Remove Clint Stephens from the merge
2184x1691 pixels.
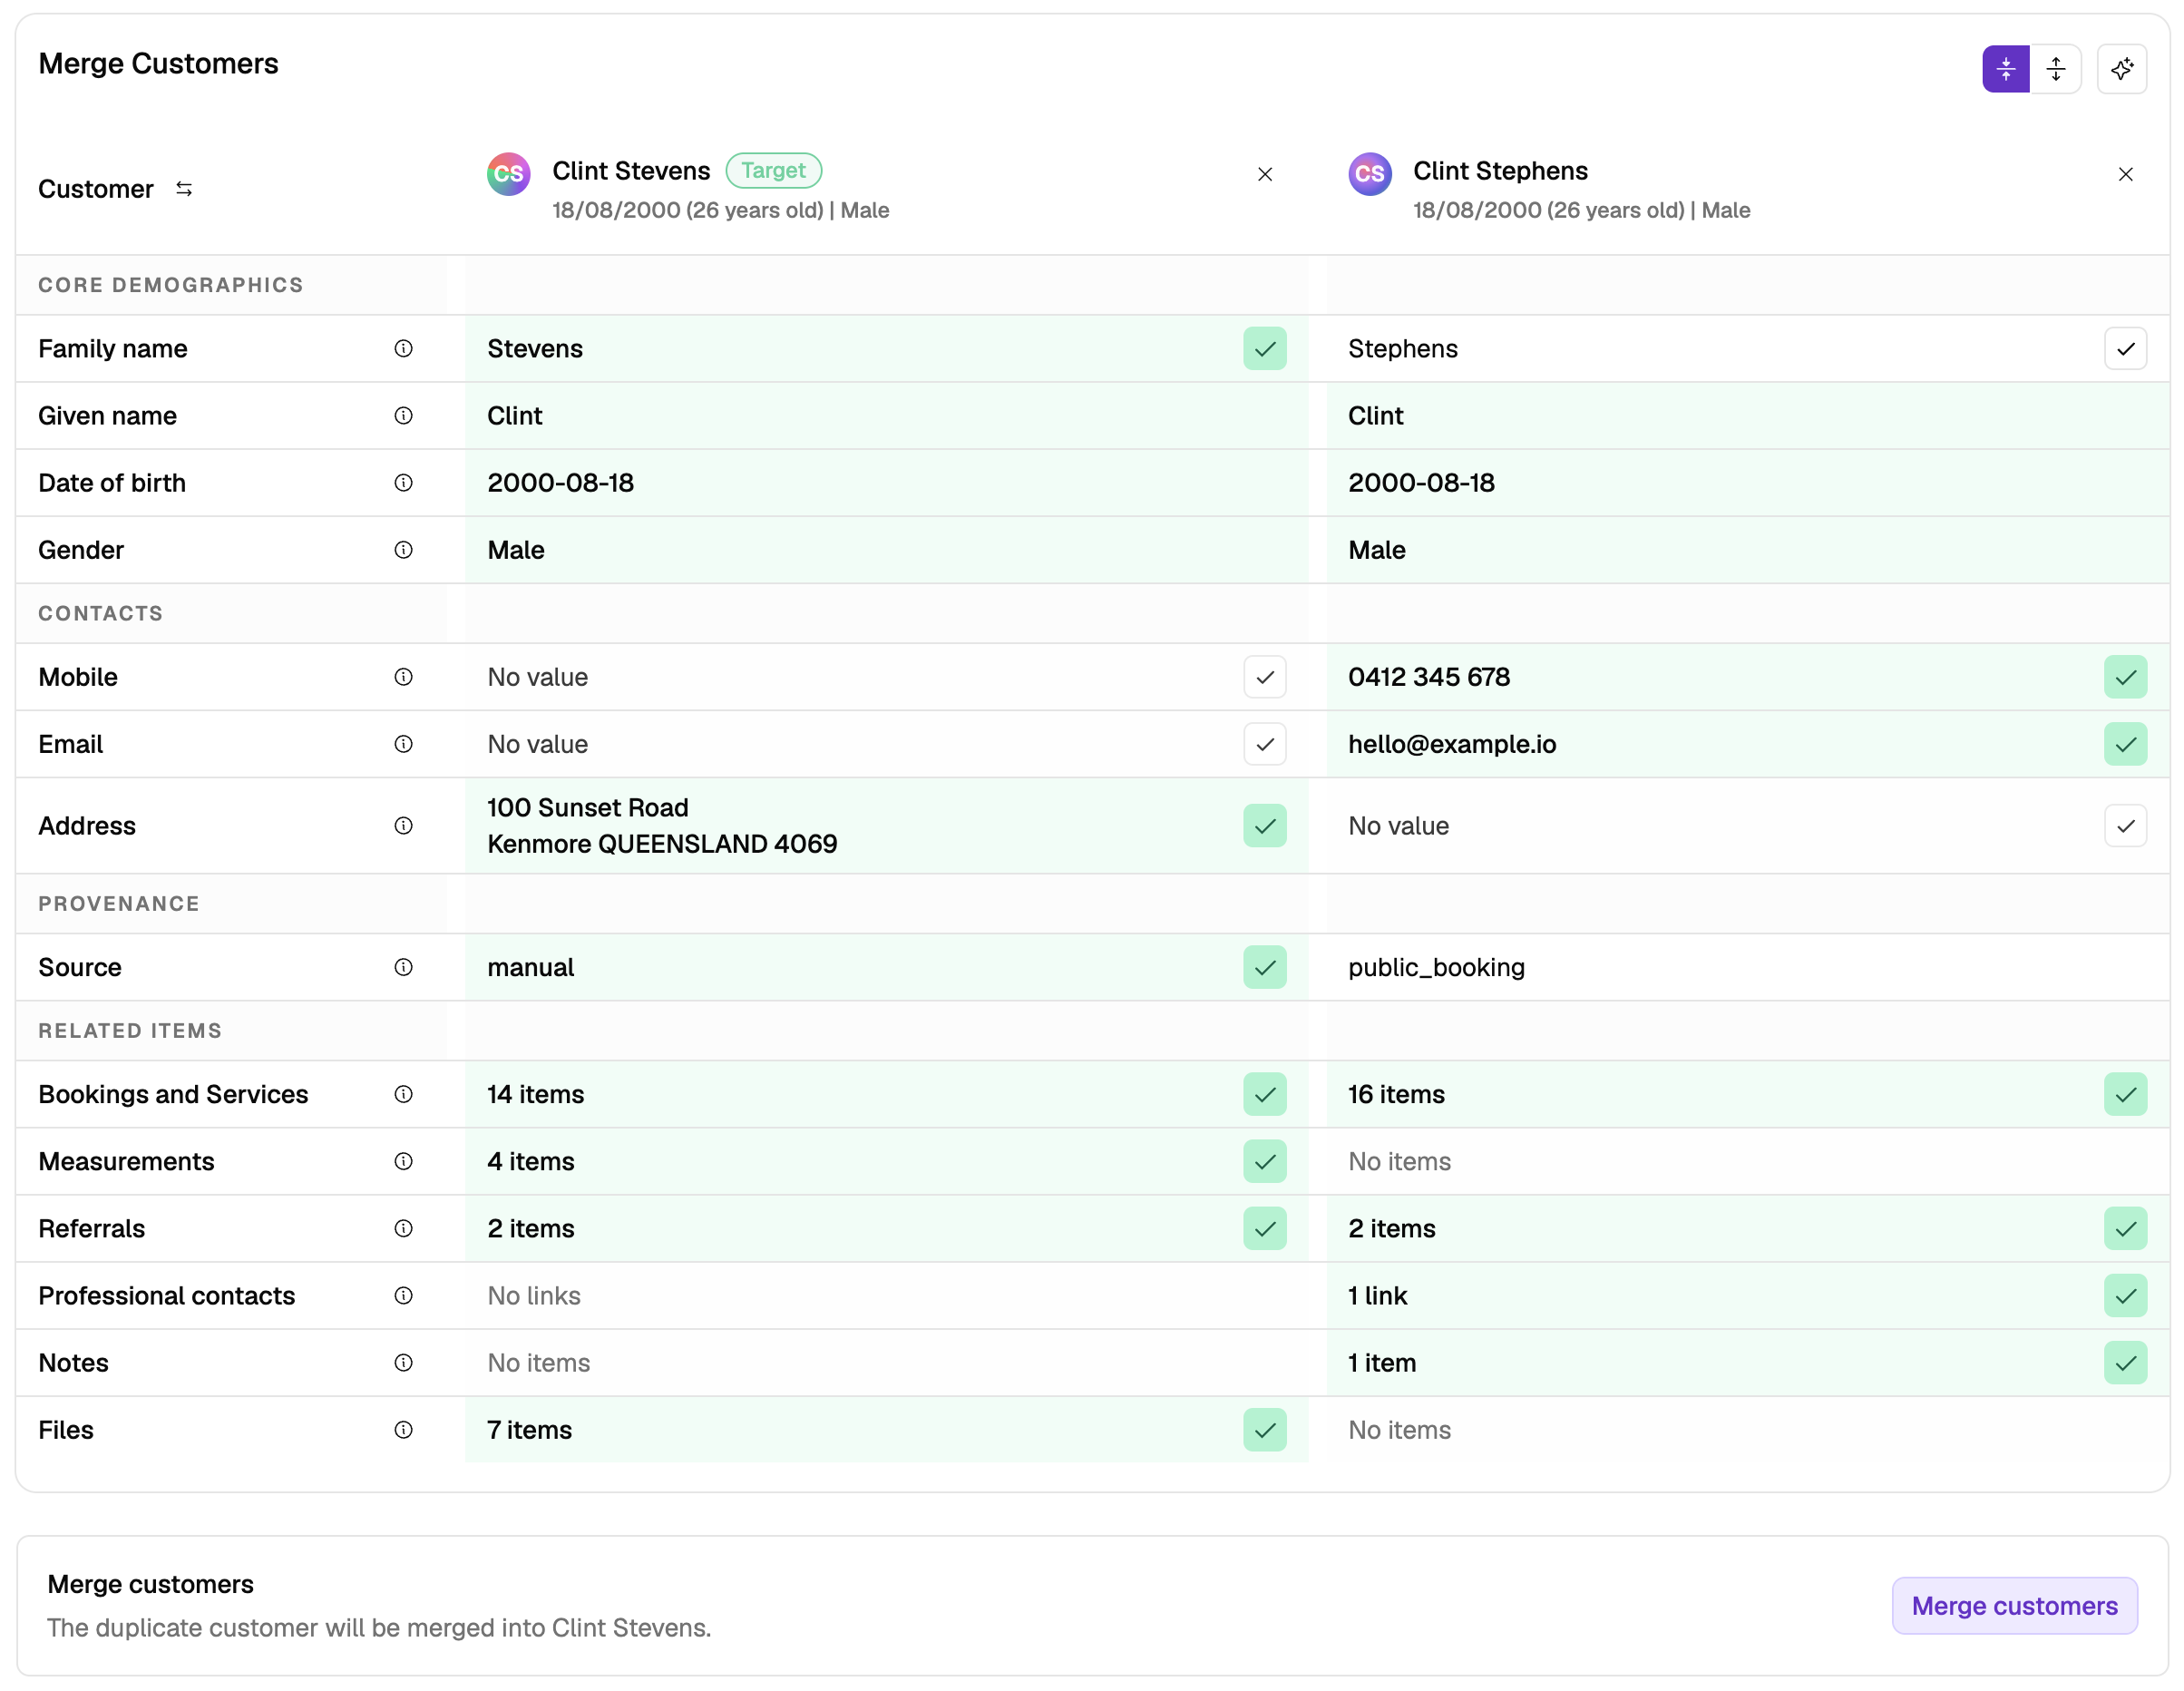(x=2125, y=174)
